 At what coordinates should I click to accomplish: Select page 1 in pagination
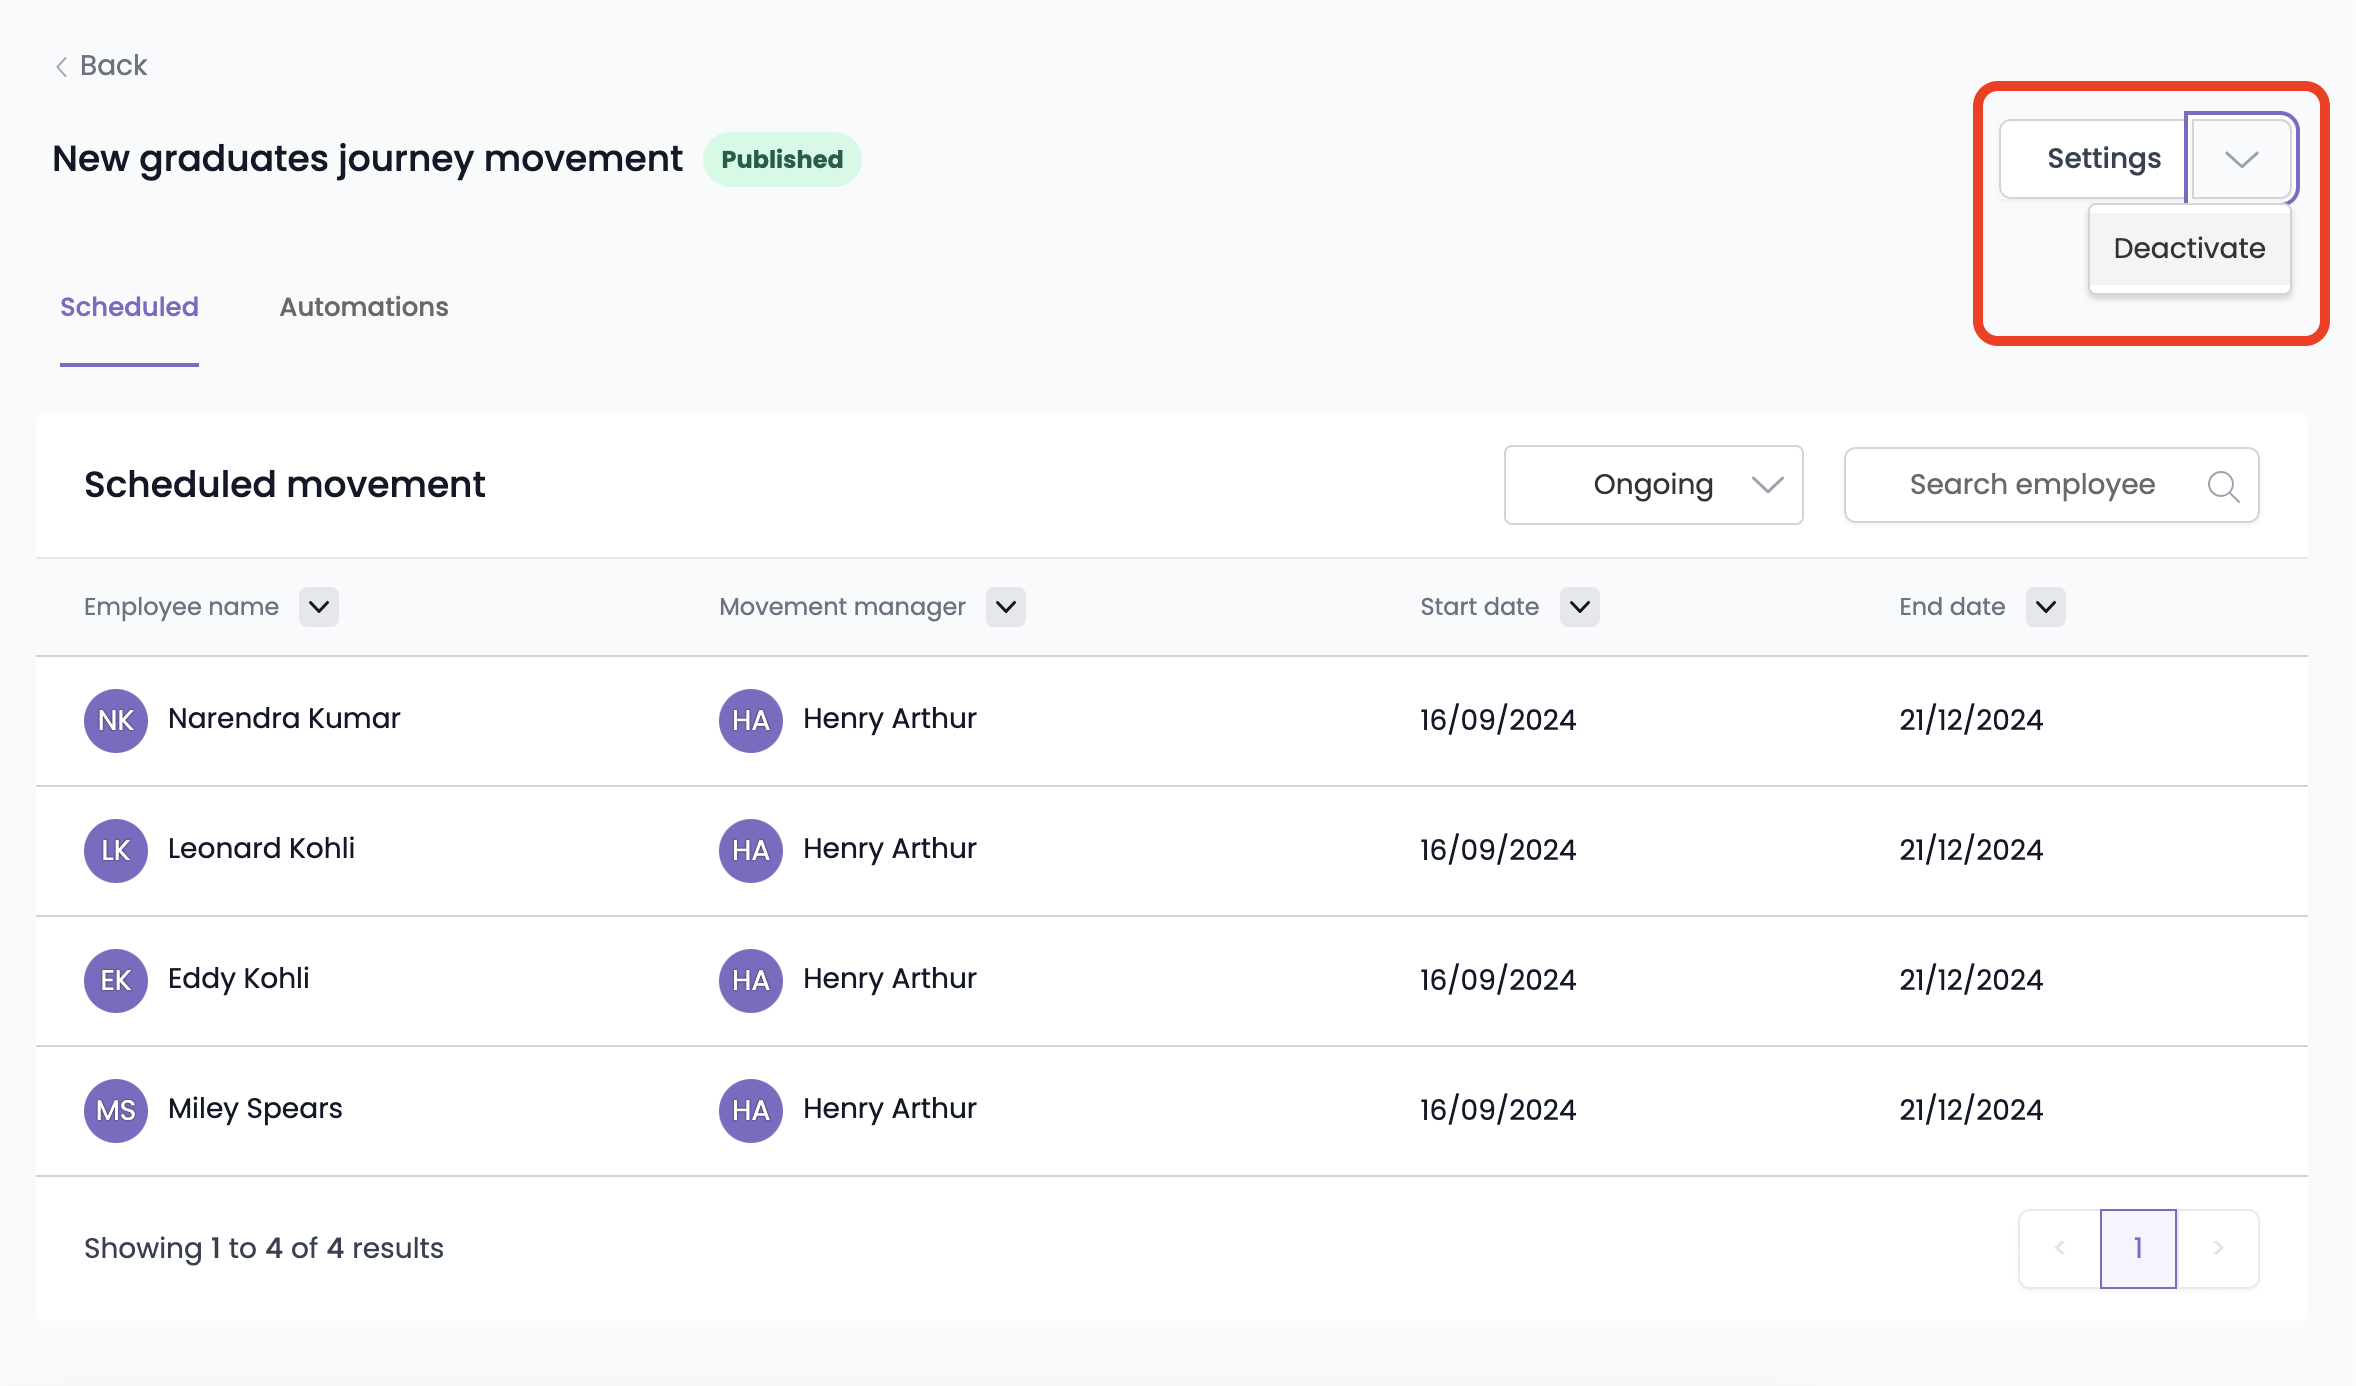coord(2138,1248)
